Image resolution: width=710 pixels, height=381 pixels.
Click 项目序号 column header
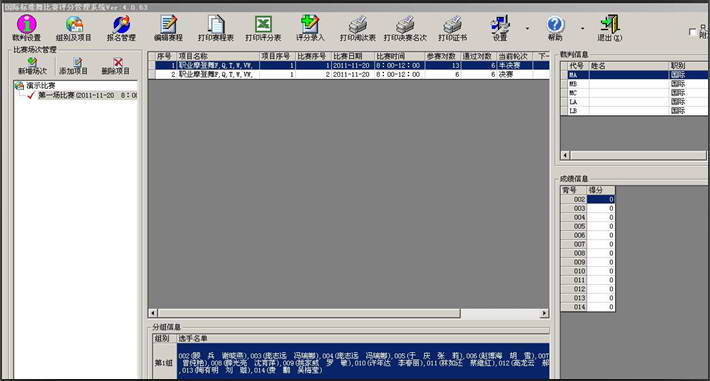click(x=278, y=56)
